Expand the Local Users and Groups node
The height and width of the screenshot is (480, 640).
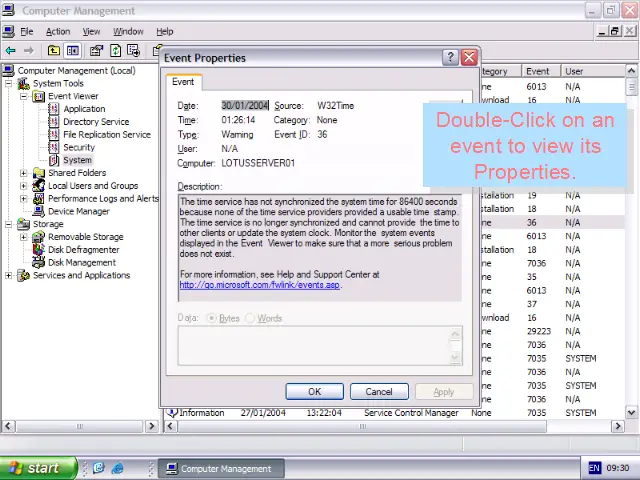click(x=24, y=186)
